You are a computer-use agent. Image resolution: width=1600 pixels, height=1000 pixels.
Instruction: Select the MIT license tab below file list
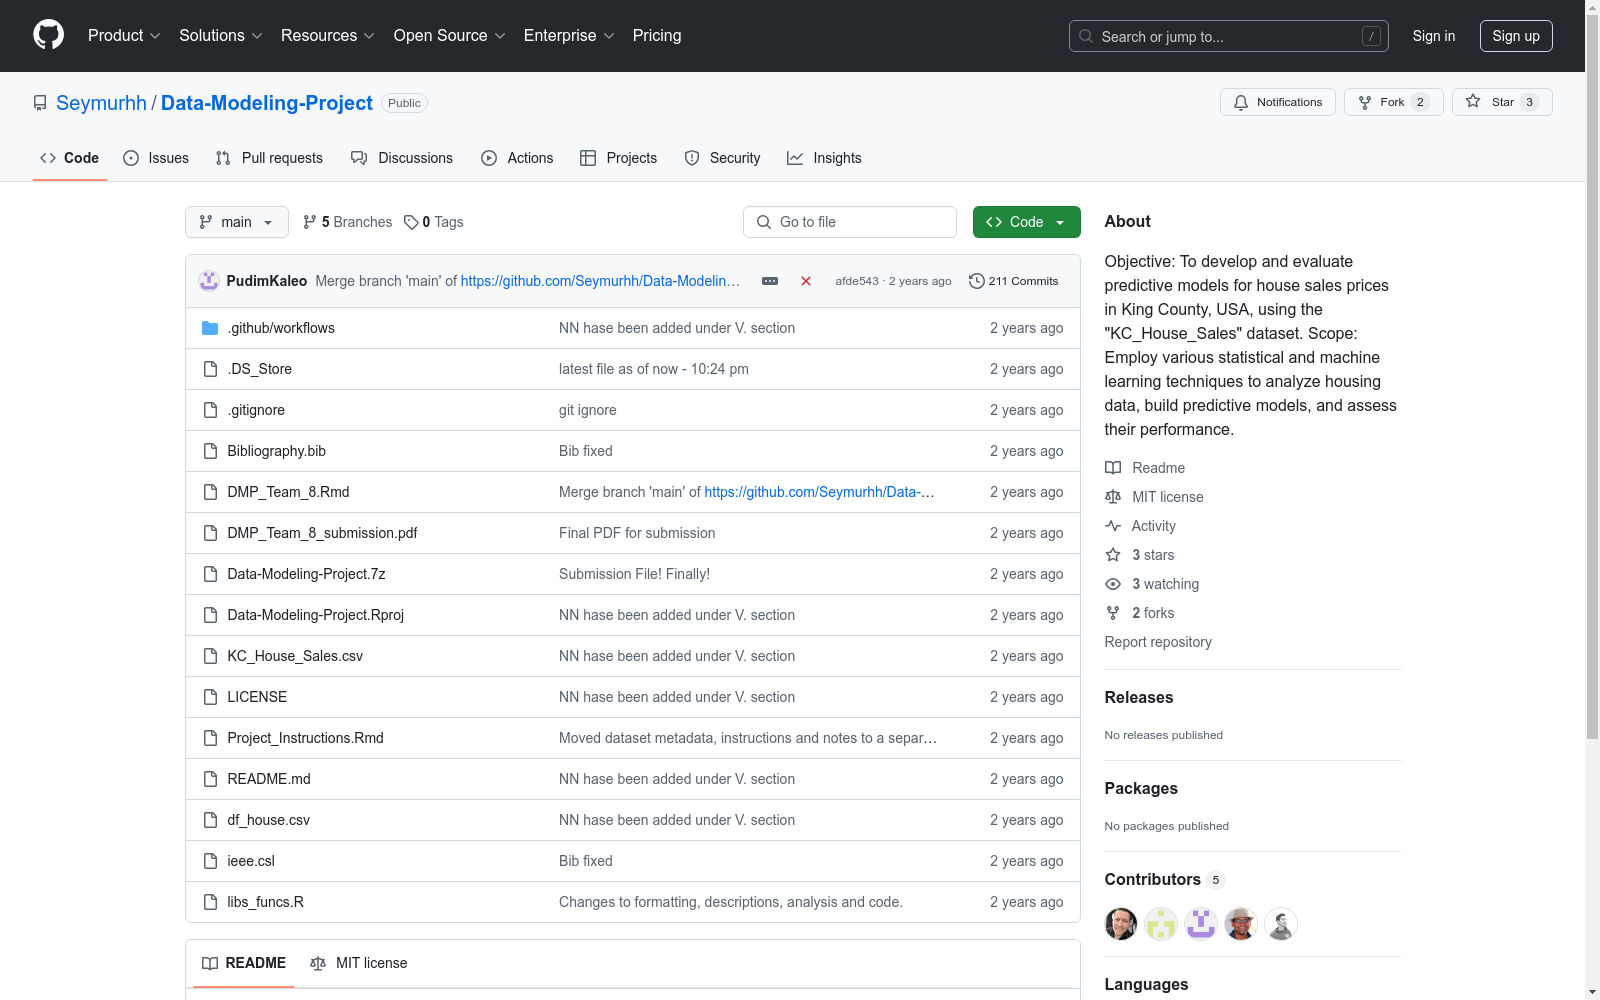point(359,963)
